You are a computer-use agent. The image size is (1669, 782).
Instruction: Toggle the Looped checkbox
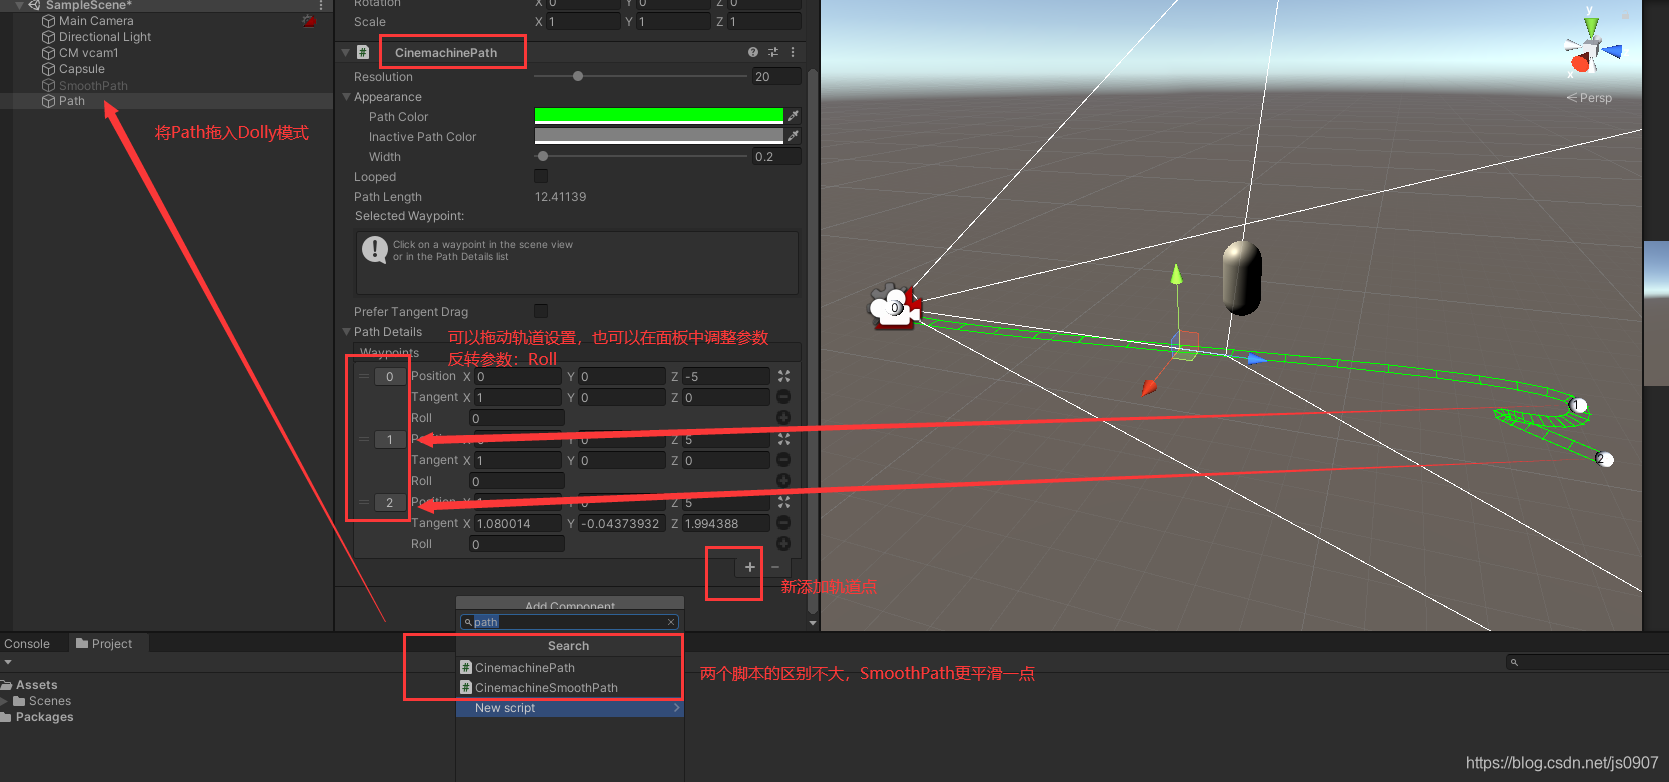[x=541, y=176]
